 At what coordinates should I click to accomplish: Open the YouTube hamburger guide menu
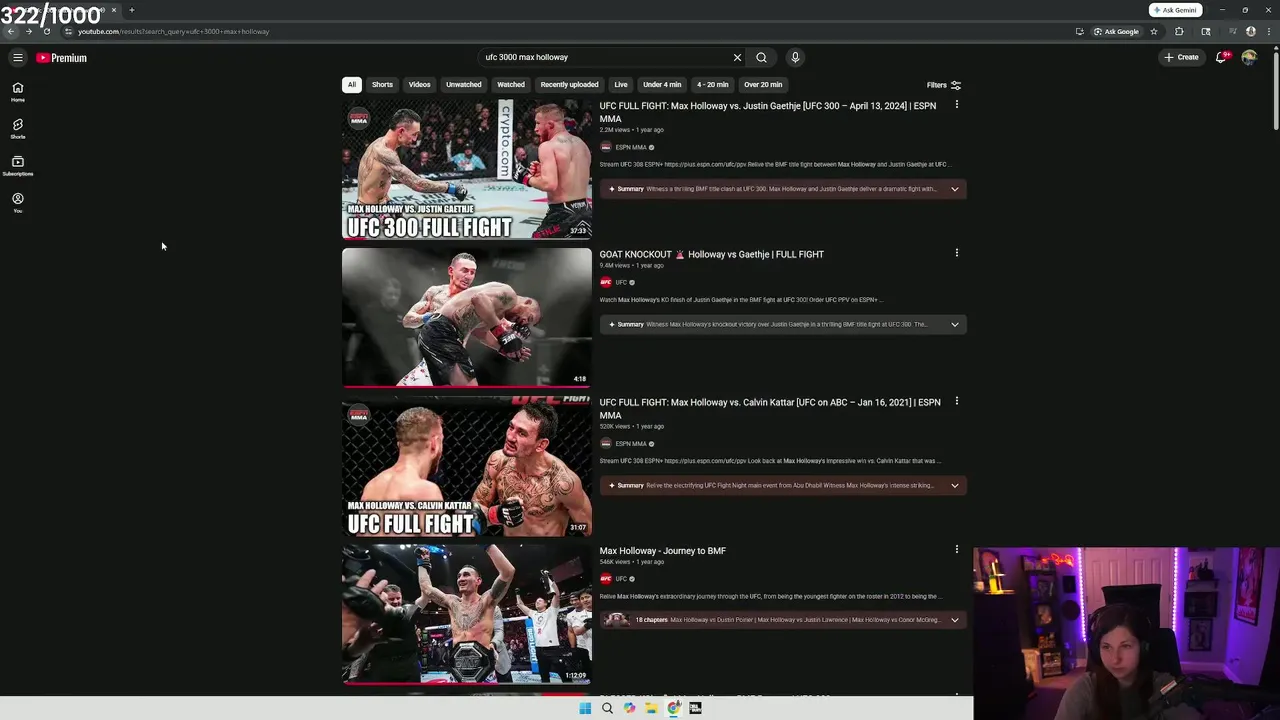[x=18, y=58]
